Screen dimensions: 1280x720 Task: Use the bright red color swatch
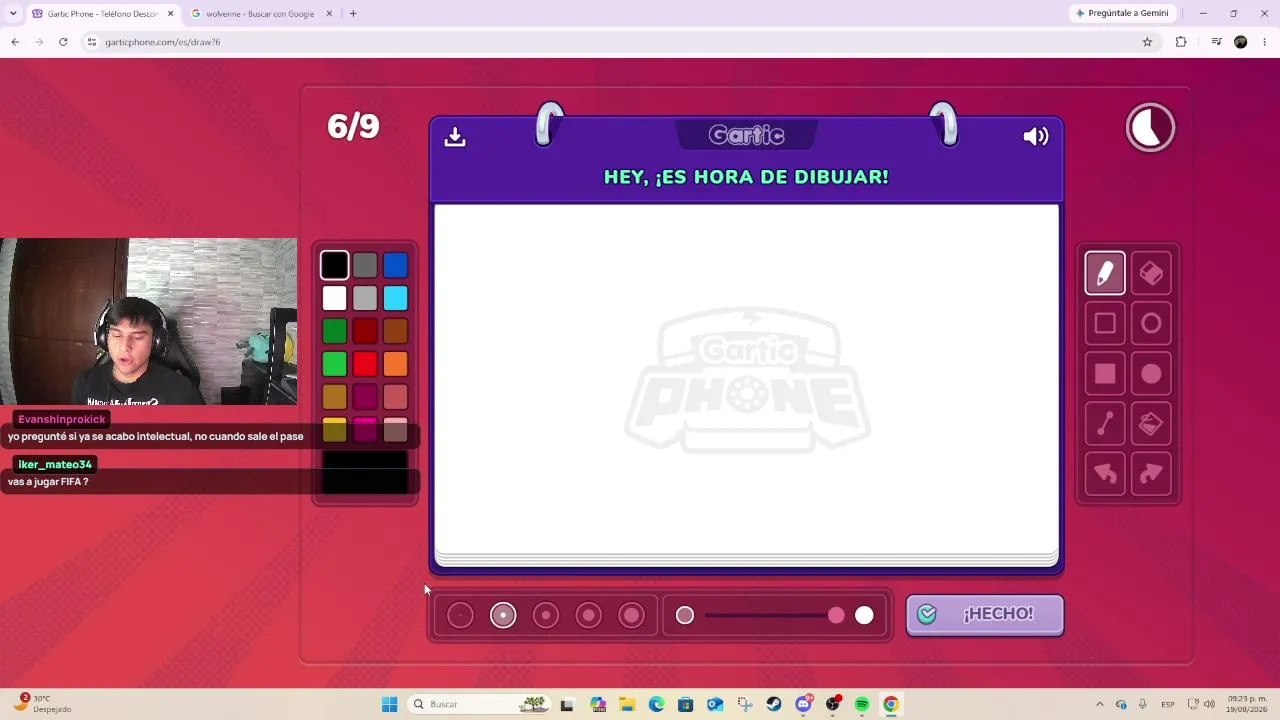(x=365, y=364)
